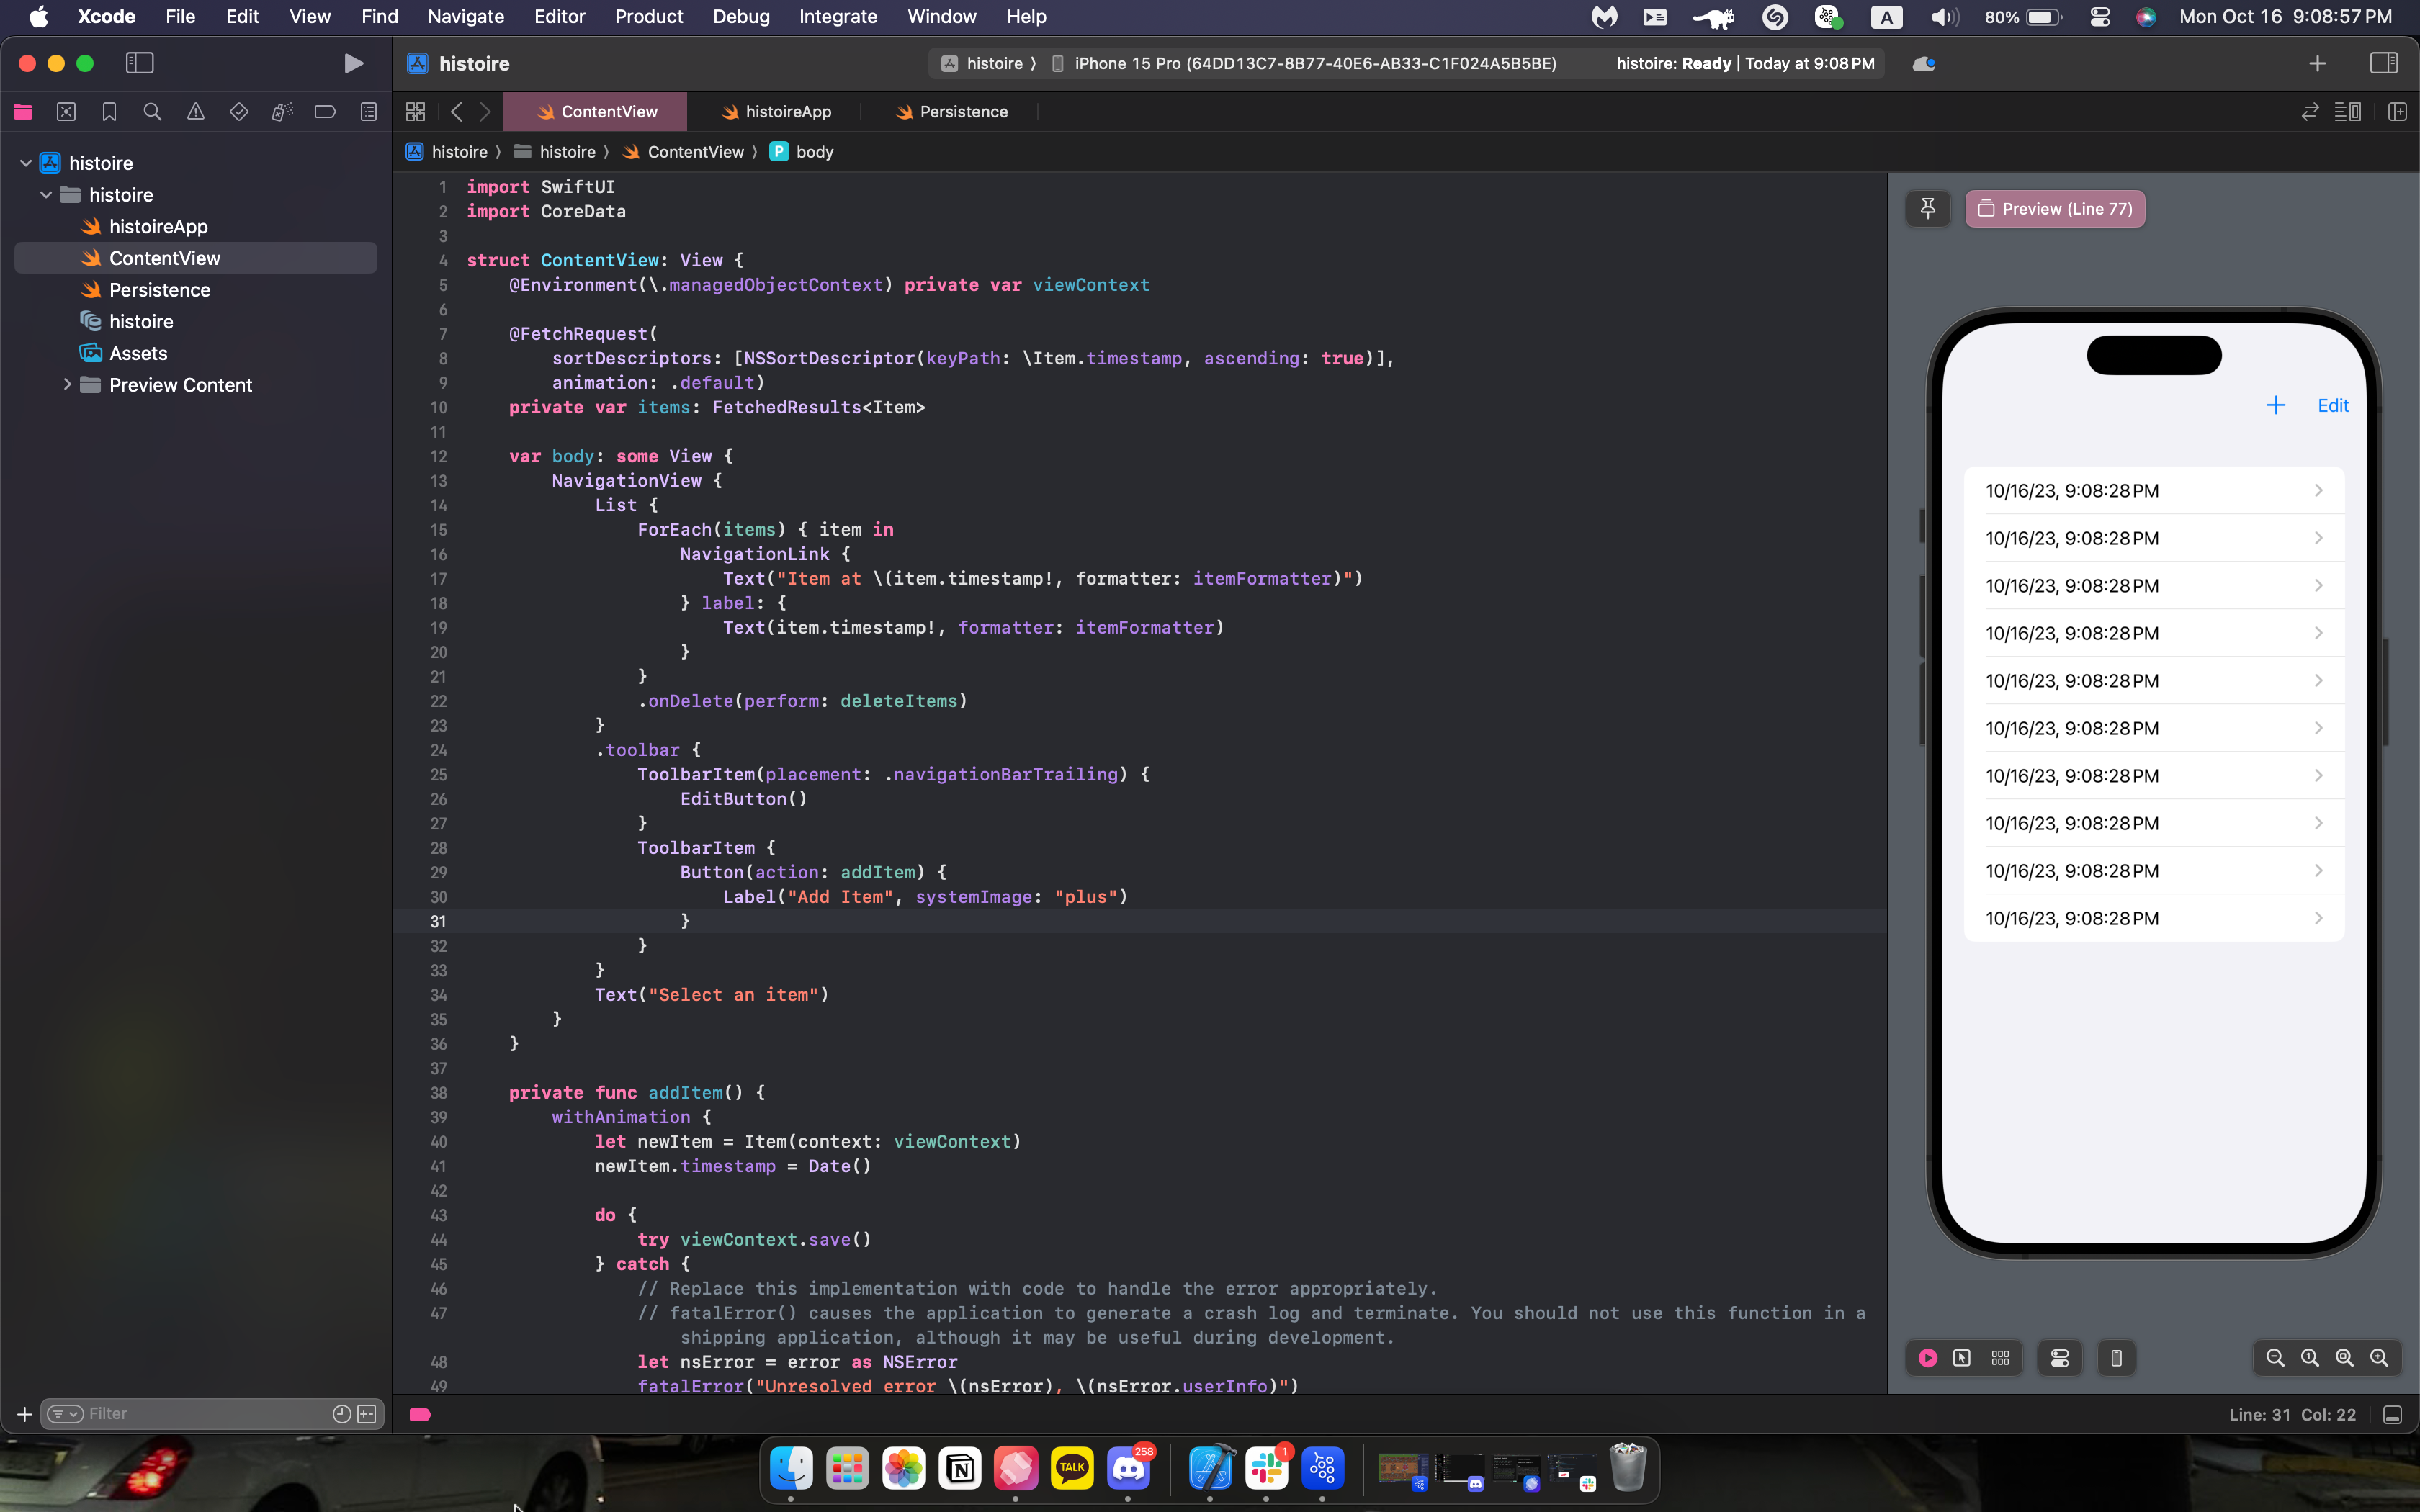Switch preview to Selectable mode
Screen dimensions: 2420x1512
[1962, 1358]
